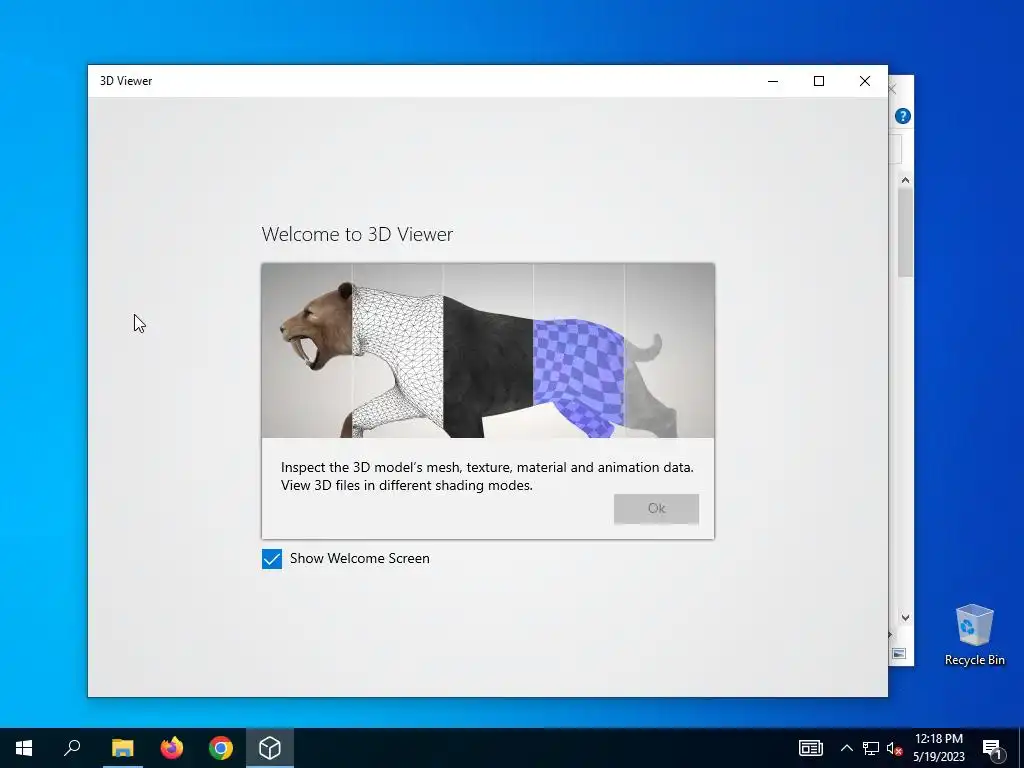Click the Welcome to 3D Viewer heading
The width and height of the screenshot is (1024, 768).
click(357, 234)
